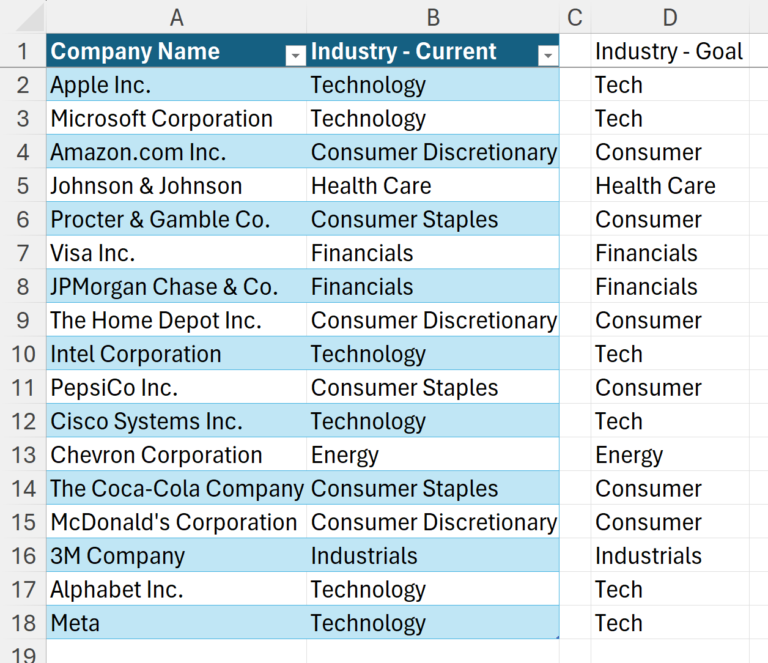Select column B header

click(433, 17)
